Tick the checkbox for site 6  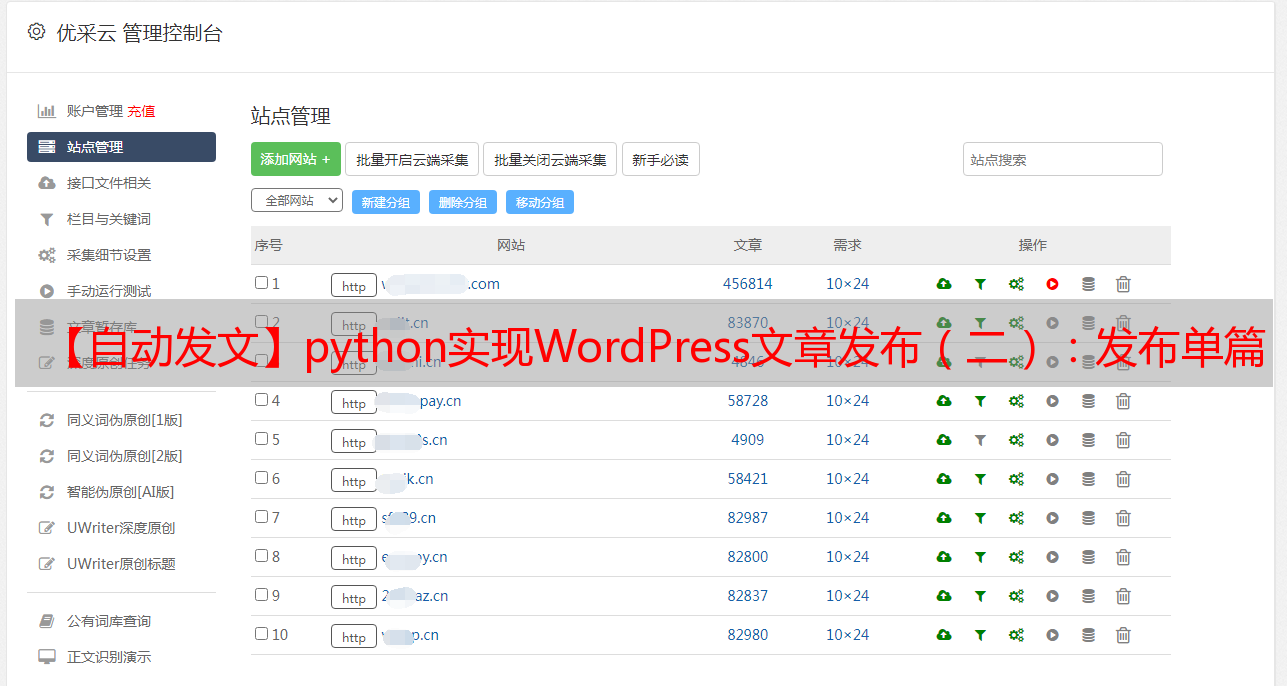[x=261, y=478]
